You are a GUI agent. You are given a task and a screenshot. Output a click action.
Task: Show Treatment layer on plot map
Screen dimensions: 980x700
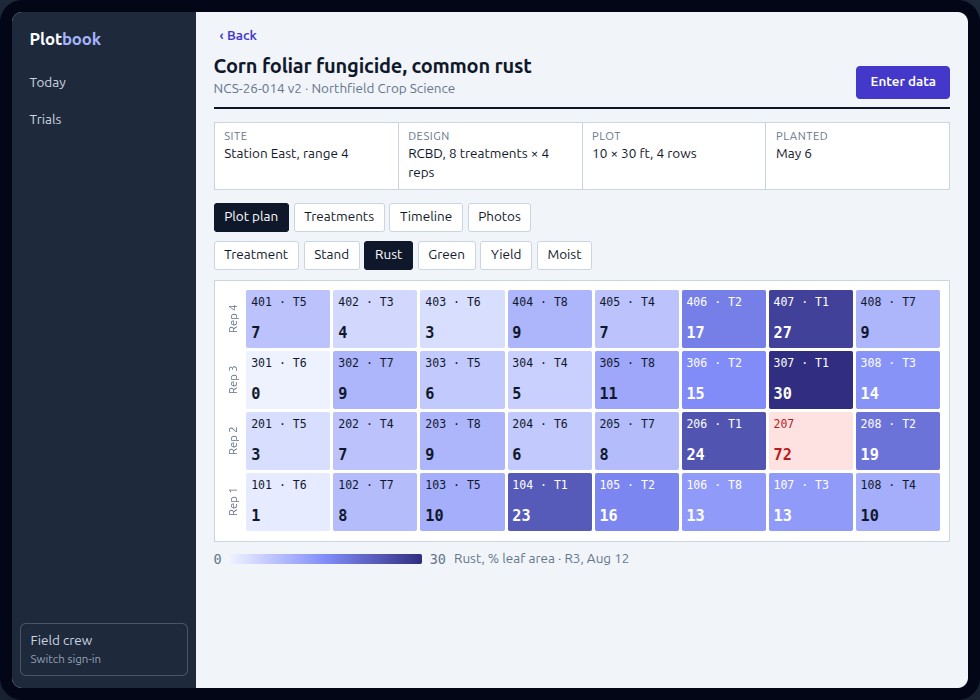point(256,255)
